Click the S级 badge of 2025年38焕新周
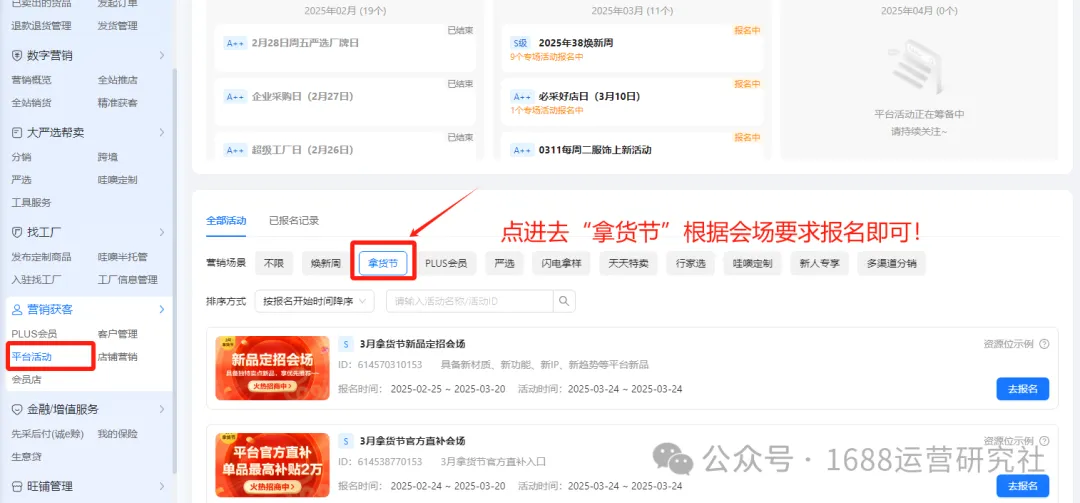 tap(520, 43)
